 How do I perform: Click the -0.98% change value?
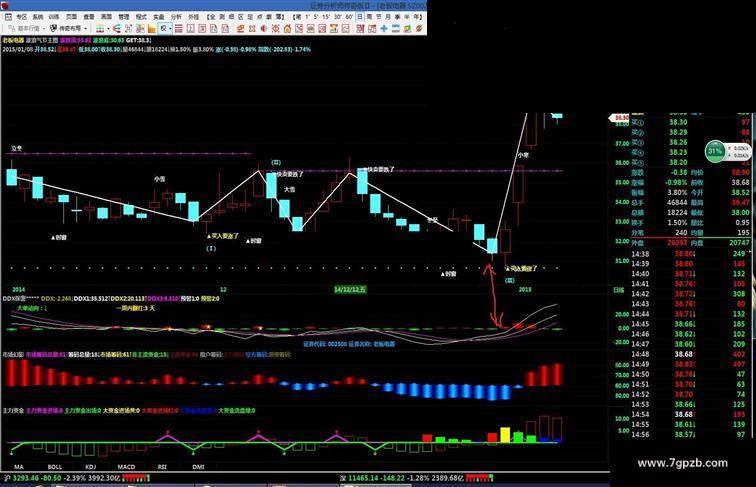point(676,183)
